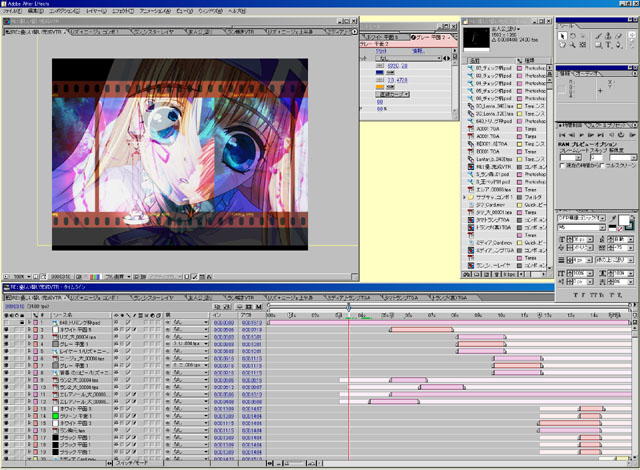Toggle Full Screen checkbox in Time Controls
The width and height of the screenshot is (640, 470).
pos(603,165)
